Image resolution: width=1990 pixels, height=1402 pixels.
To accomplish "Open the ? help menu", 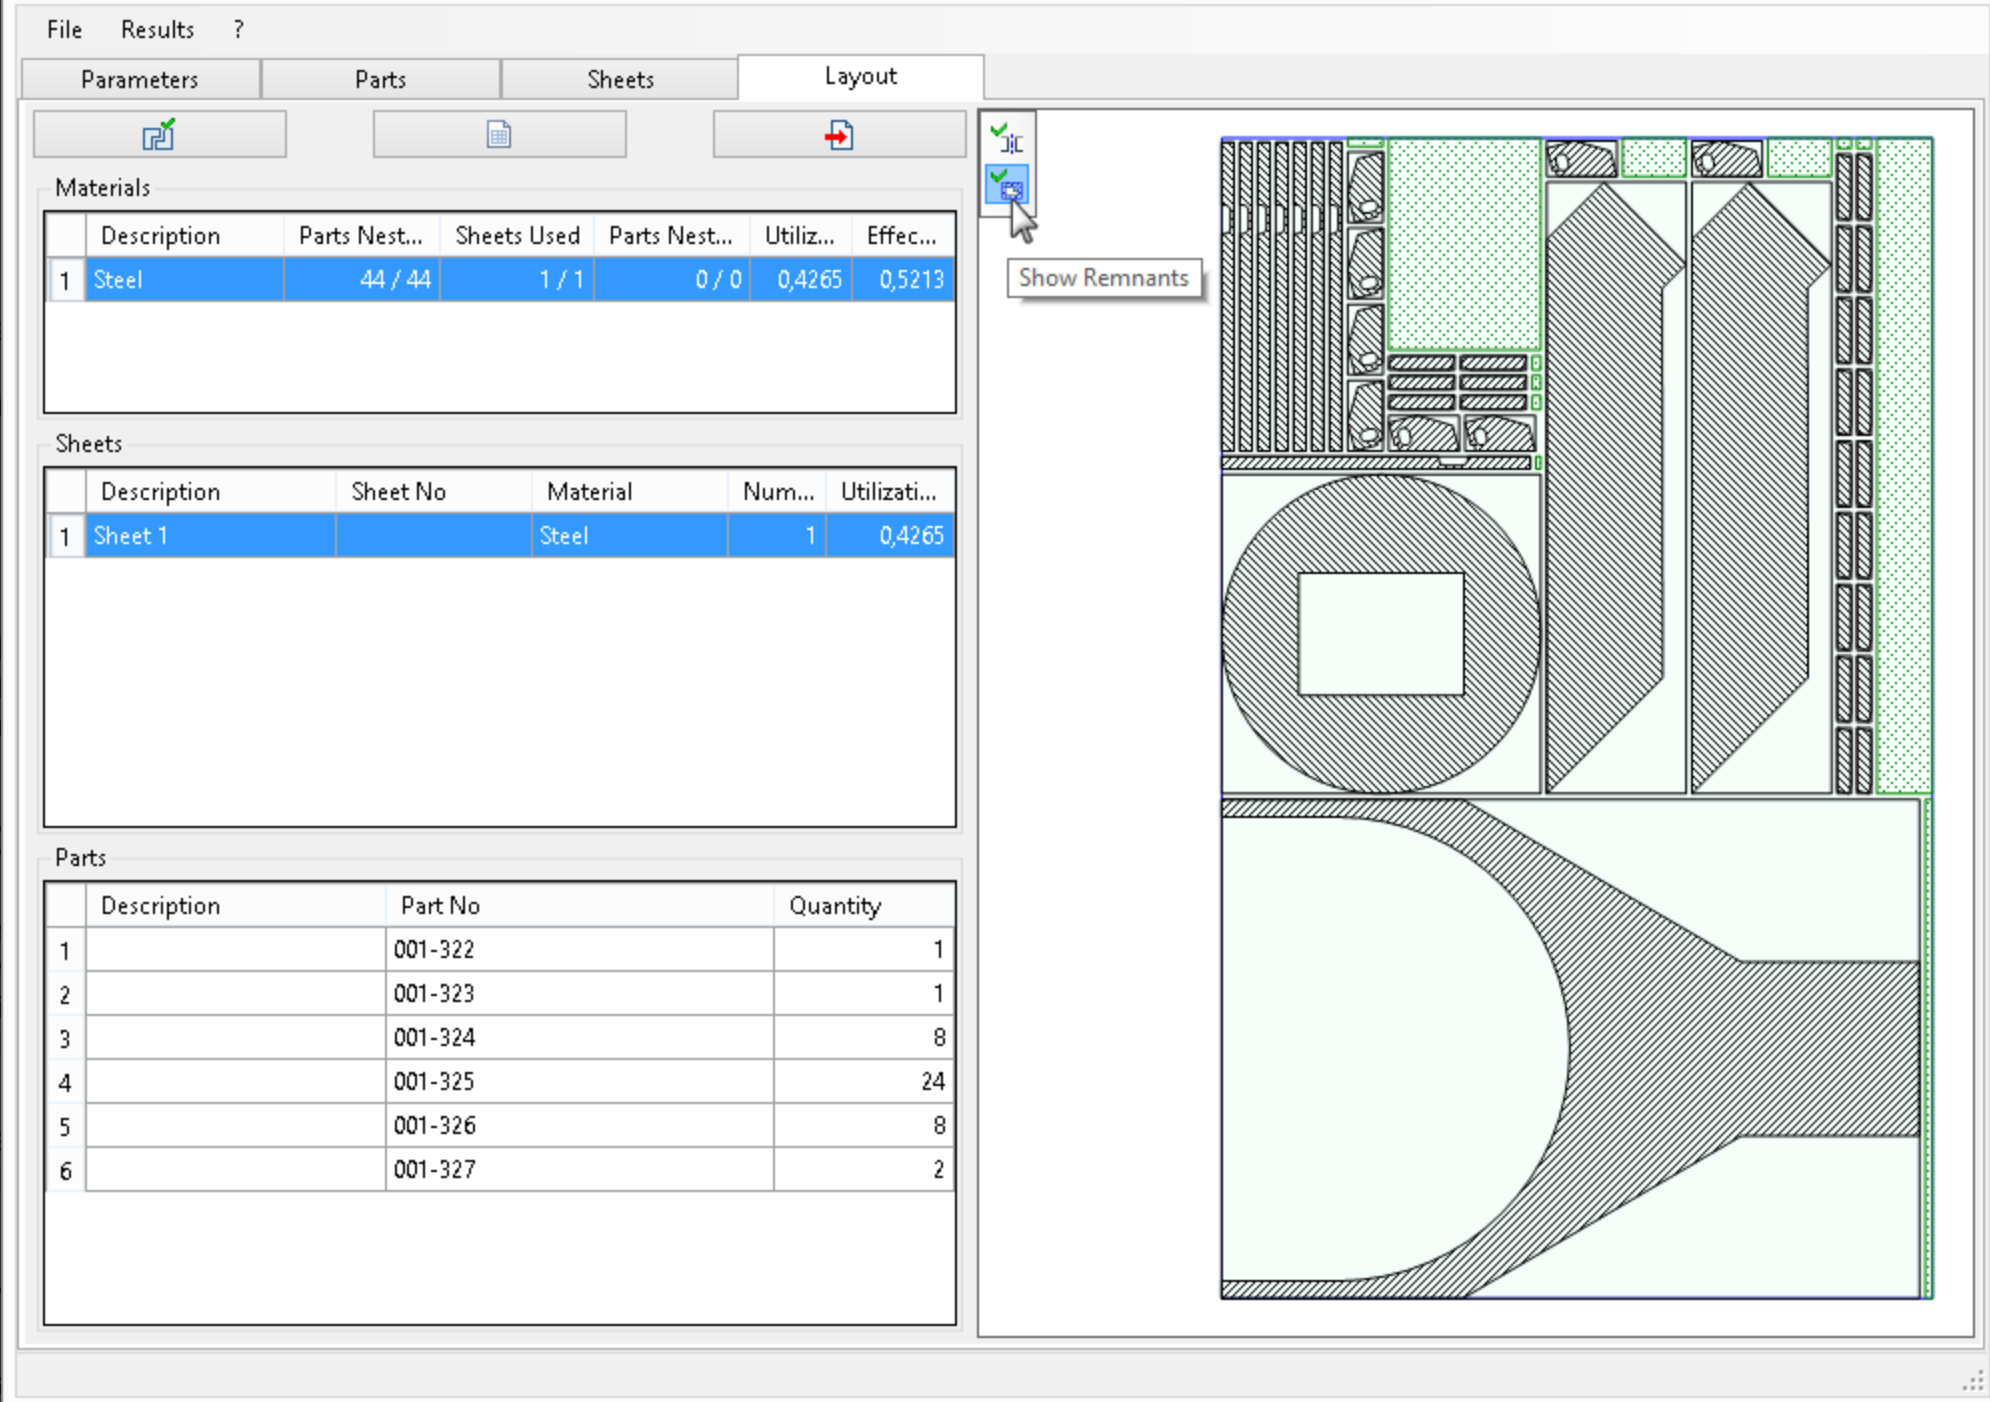I will 238,29.
